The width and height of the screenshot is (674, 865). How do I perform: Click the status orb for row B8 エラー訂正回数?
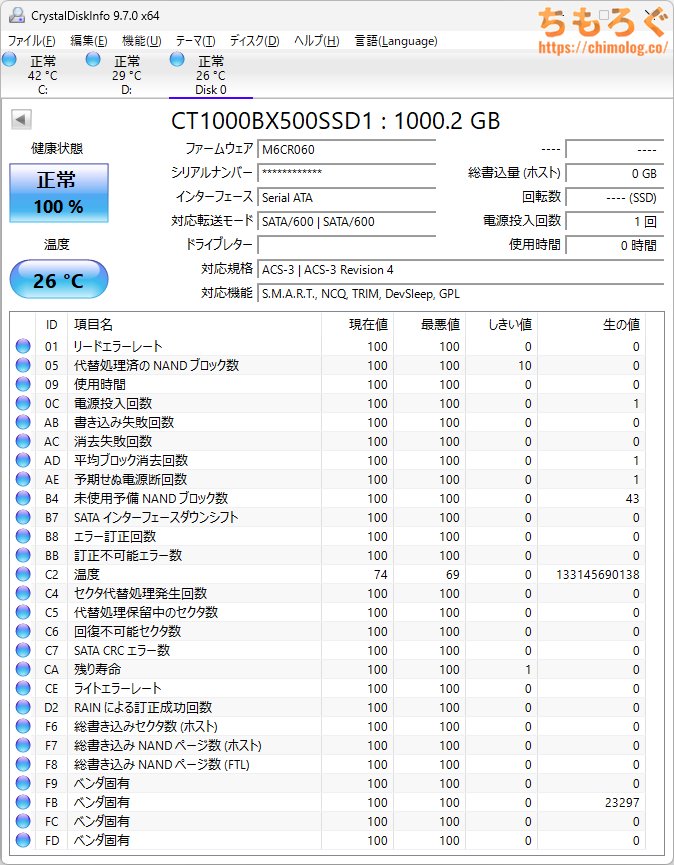pos(23,536)
